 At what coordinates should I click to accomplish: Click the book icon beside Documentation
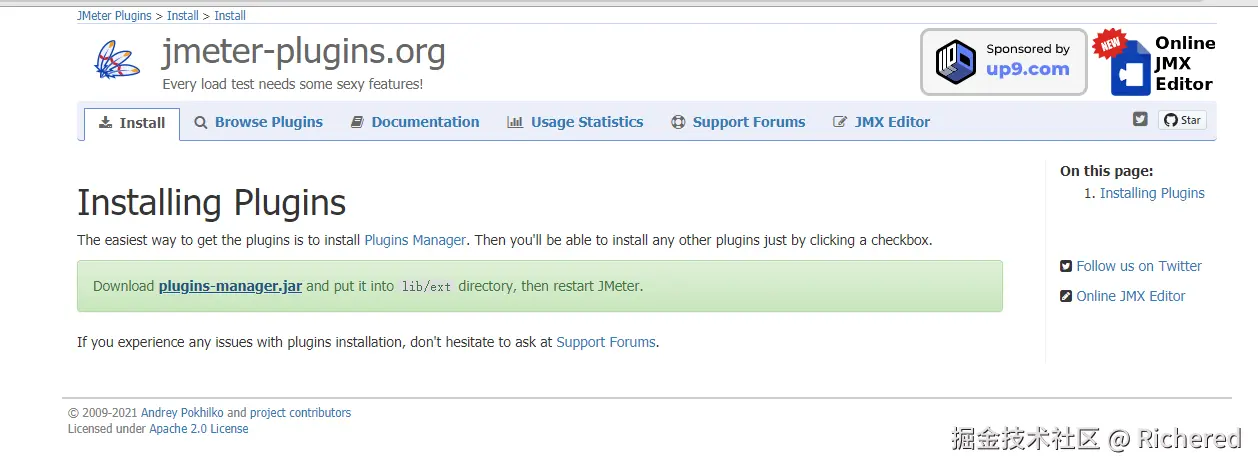(x=357, y=122)
